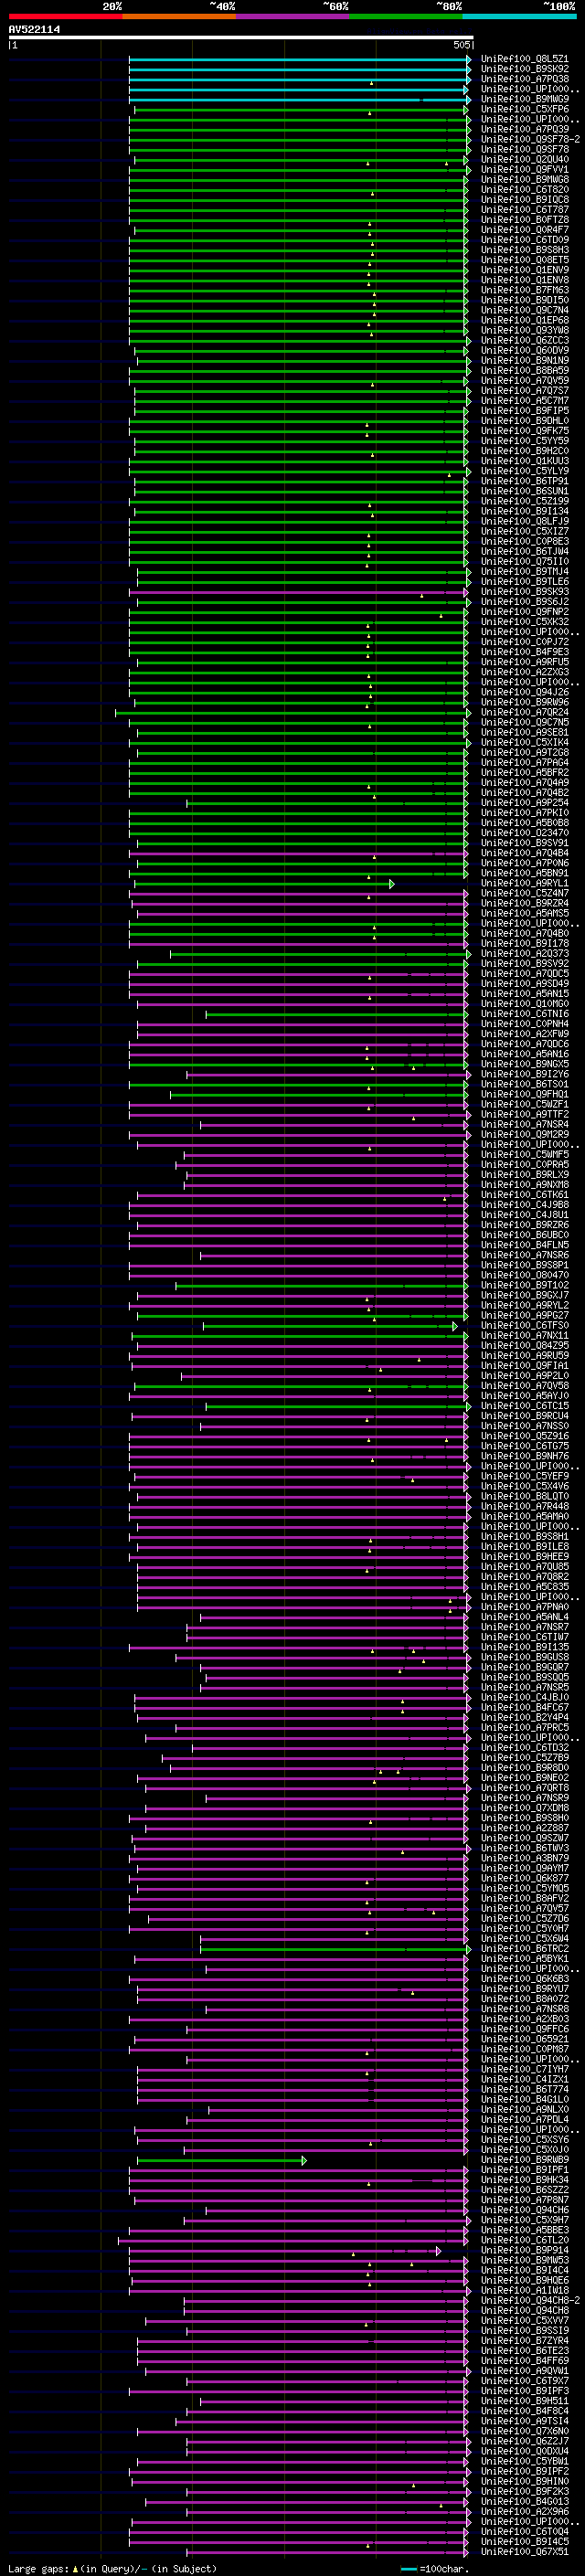Select hit label UniRef100_O23470
Image resolution: width=585 pixels, height=2576 pixels.
click(525, 832)
